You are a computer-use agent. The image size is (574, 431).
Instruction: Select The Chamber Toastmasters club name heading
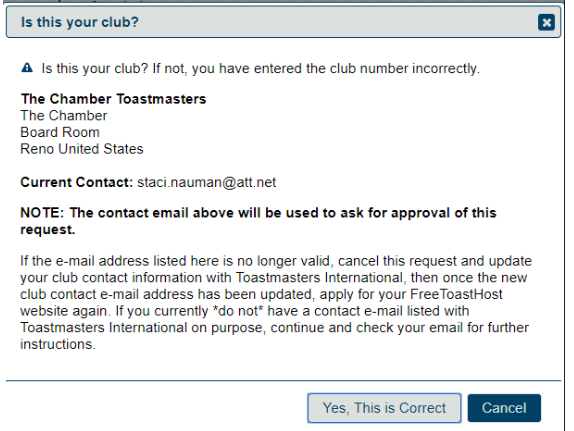point(113,99)
